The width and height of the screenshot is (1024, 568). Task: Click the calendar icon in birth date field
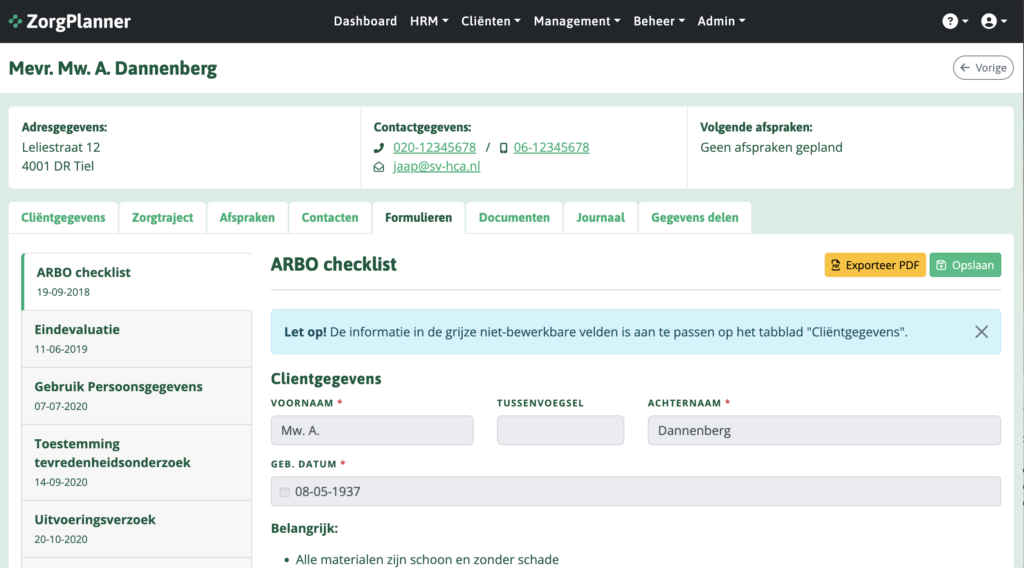tap(284, 492)
